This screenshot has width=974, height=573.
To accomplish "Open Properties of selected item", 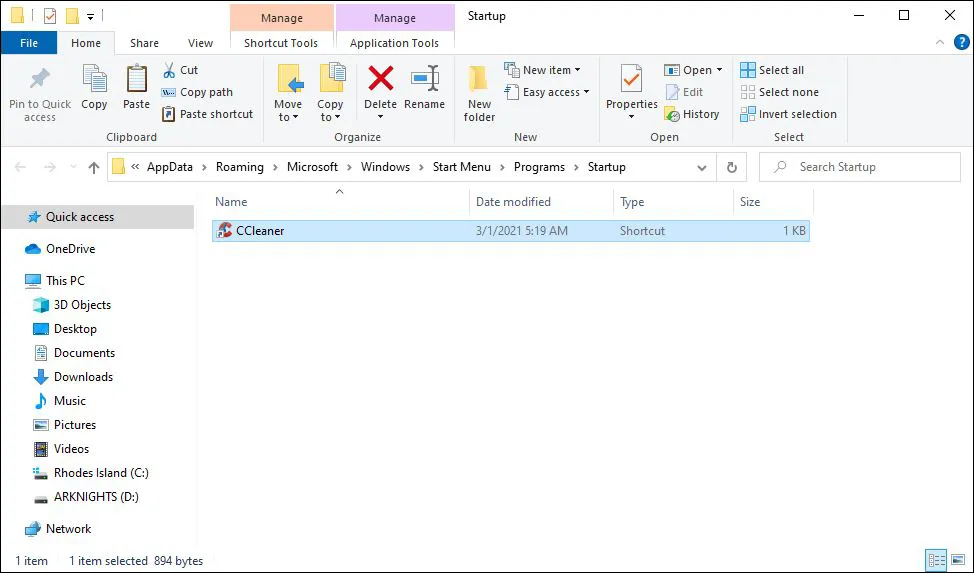I will point(631,92).
